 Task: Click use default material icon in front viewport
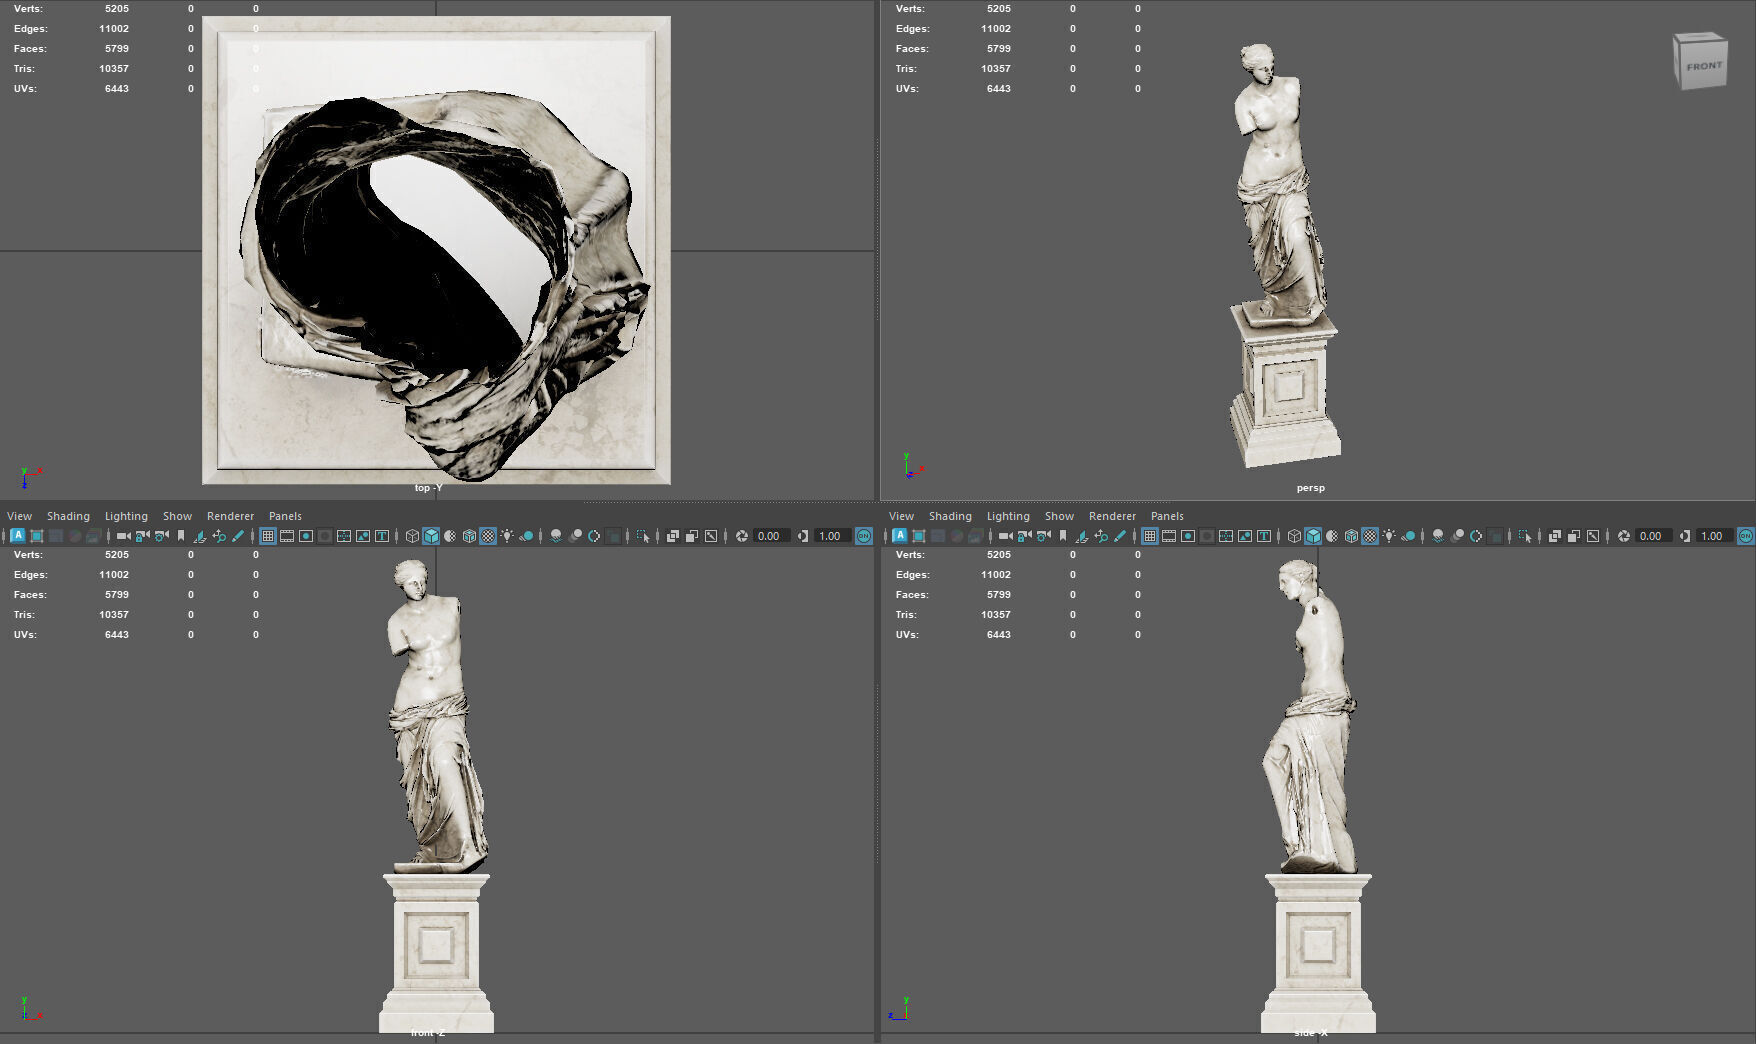tap(450, 536)
